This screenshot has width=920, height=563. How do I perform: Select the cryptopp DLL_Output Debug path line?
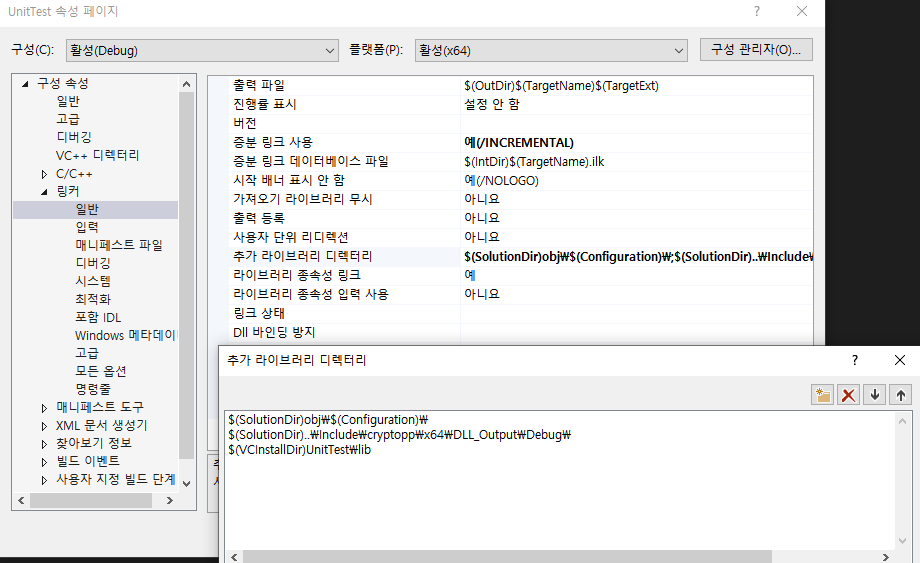pos(400,435)
